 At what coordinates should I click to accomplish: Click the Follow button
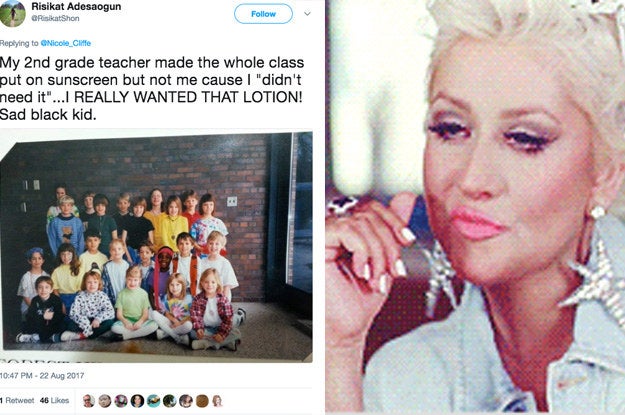click(263, 14)
